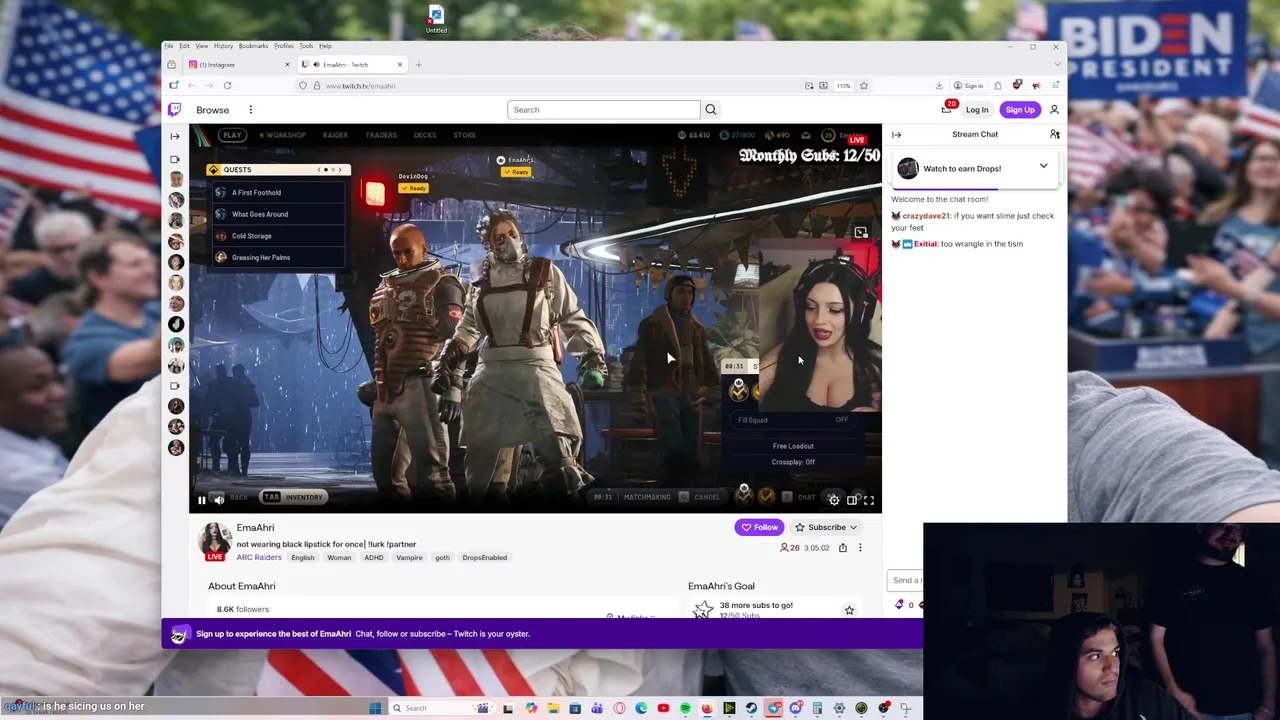The height and width of the screenshot is (720, 1280).
Task: Open the browser extensions puzzle icon
Action: pyautogui.click(x=997, y=86)
